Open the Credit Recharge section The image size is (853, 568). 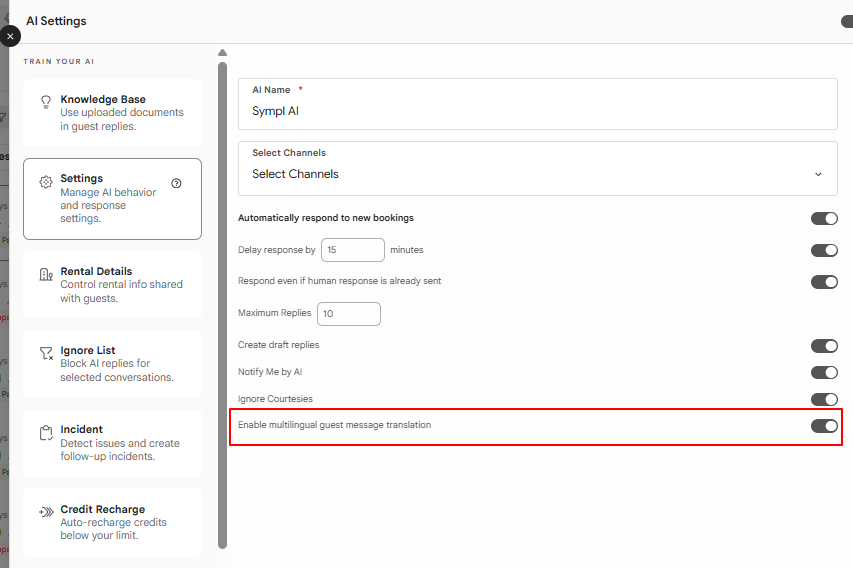coord(113,522)
